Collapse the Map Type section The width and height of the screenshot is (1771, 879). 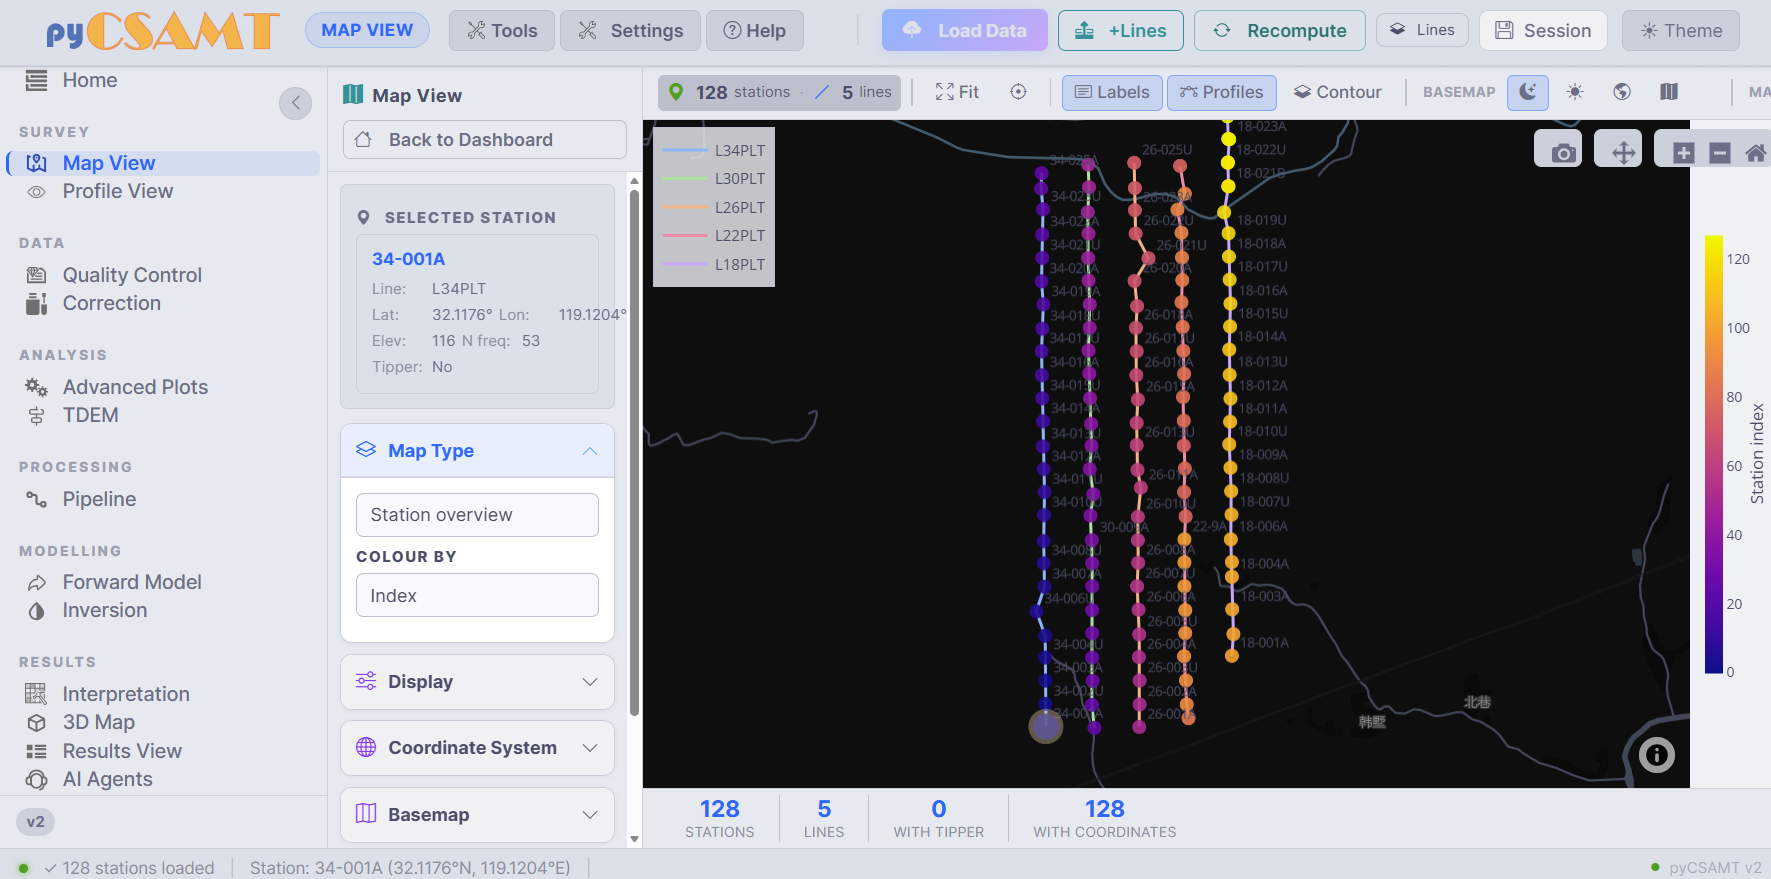pos(477,451)
